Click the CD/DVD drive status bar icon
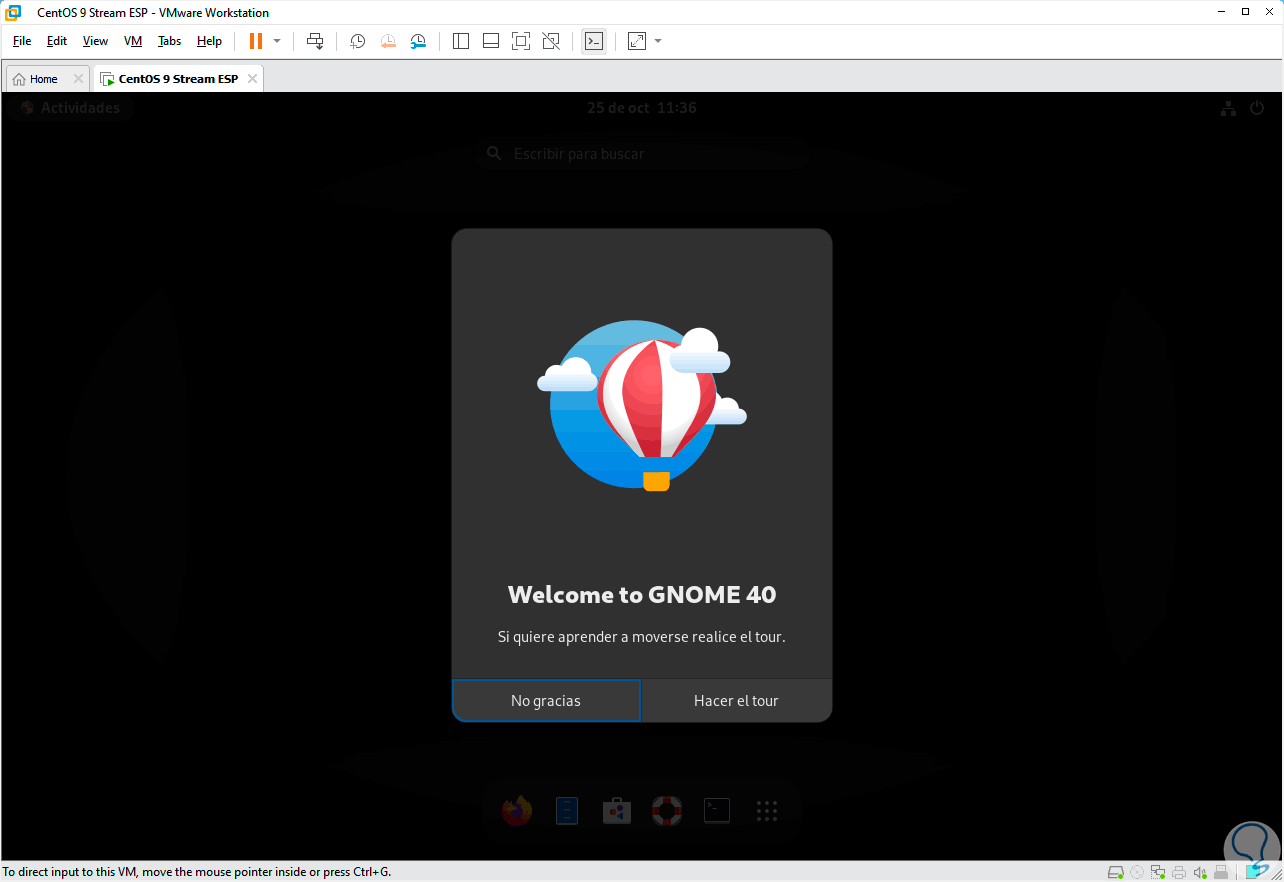Viewport: 1284px width, 882px height. (1137, 872)
